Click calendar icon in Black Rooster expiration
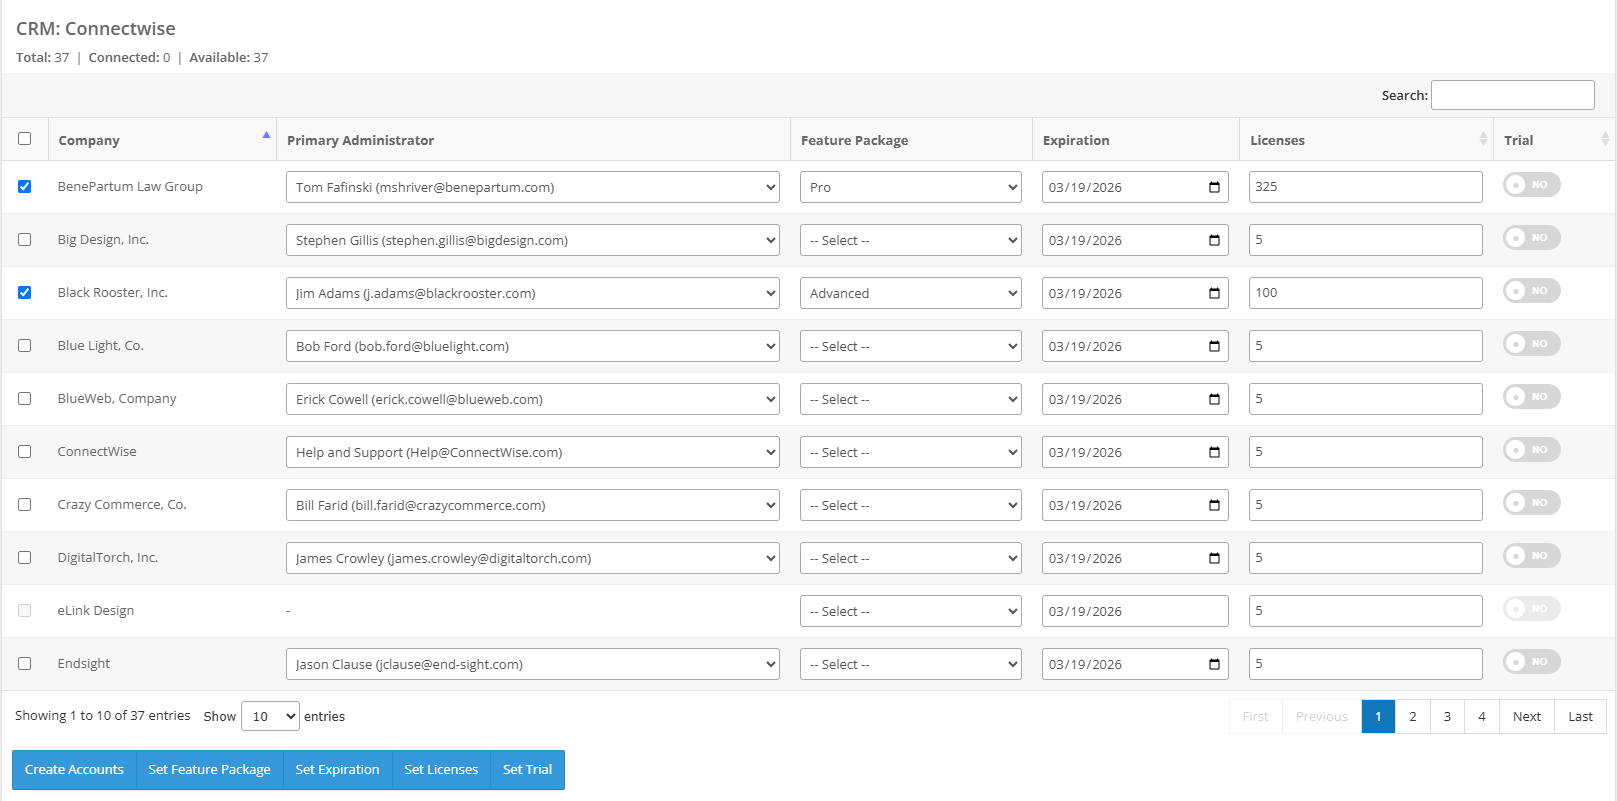Viewport: 1617px width, 801px height. [x=1214, y=293]
